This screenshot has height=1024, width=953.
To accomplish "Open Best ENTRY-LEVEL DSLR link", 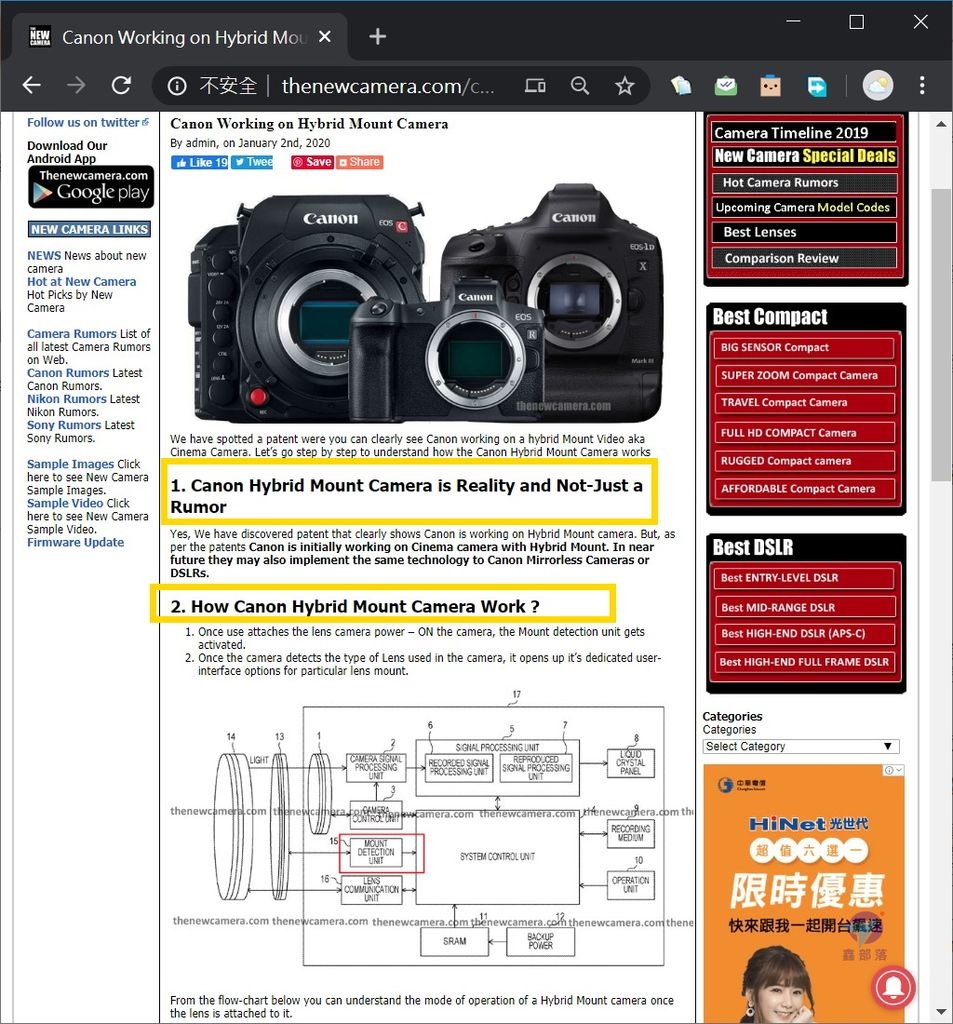I will click(x=803, y=578).
